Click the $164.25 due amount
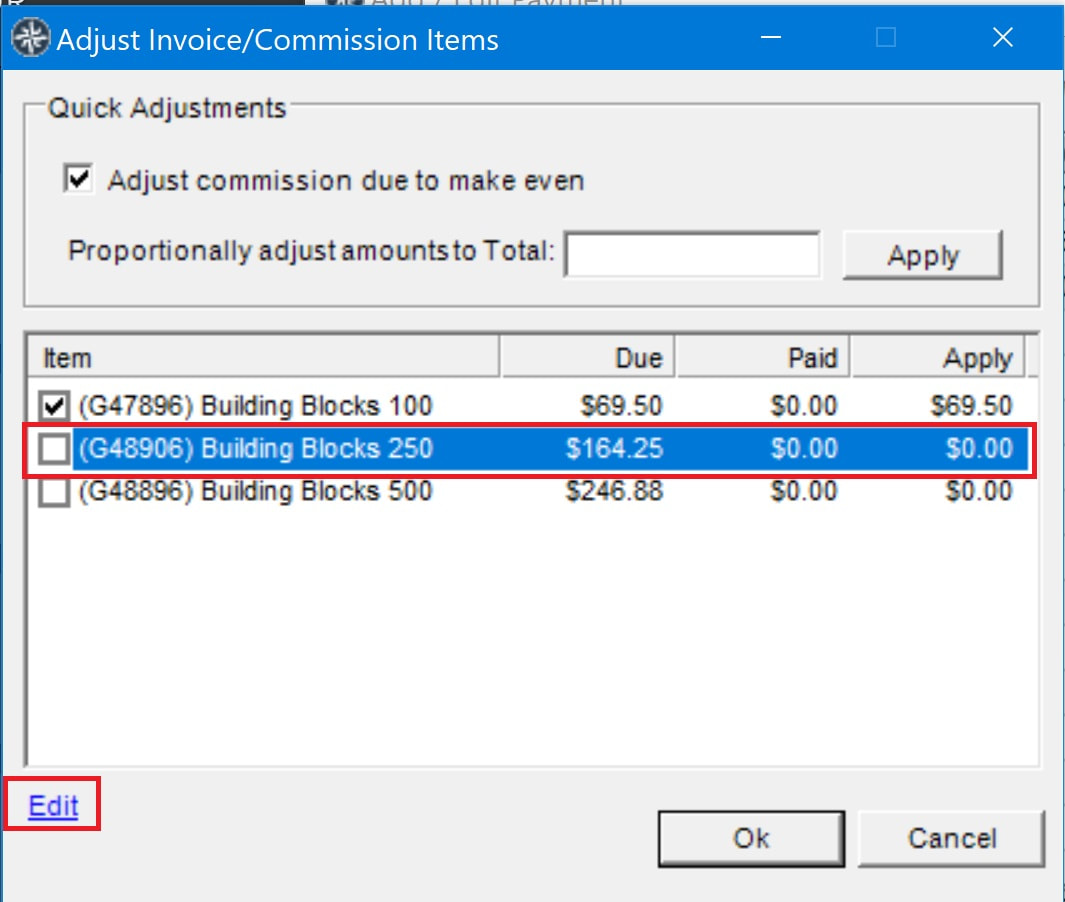Image resolution: width=1065 pixels, height=902 pixels. 614,449
